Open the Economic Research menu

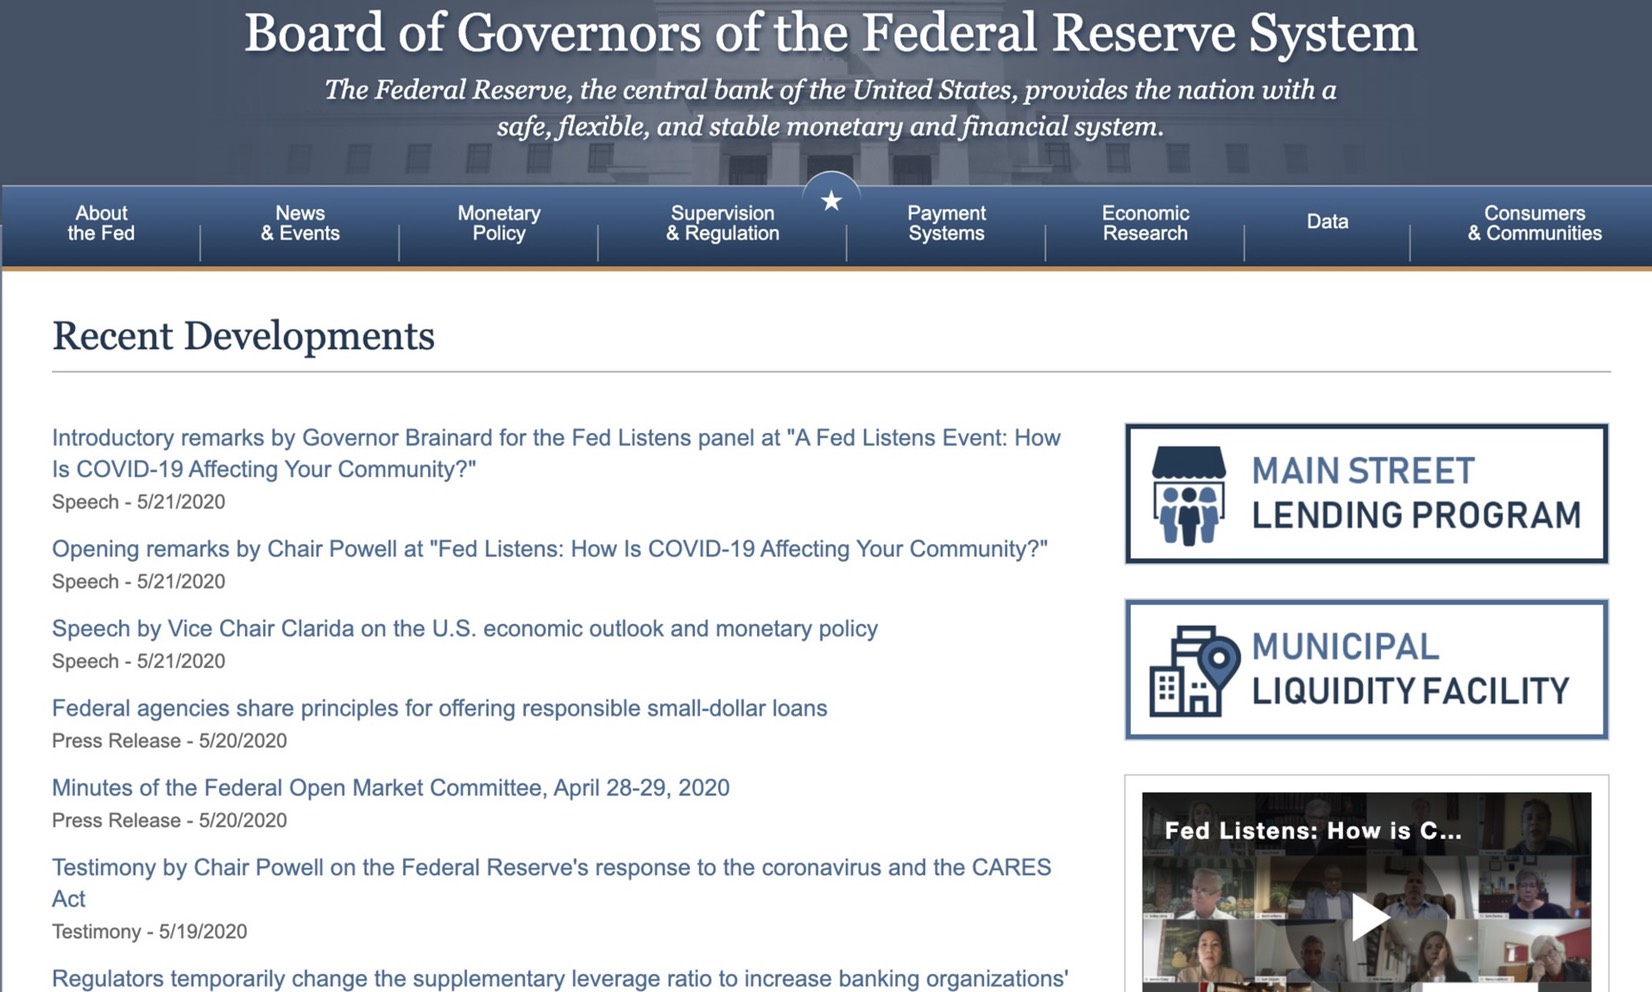(1145, 223)
